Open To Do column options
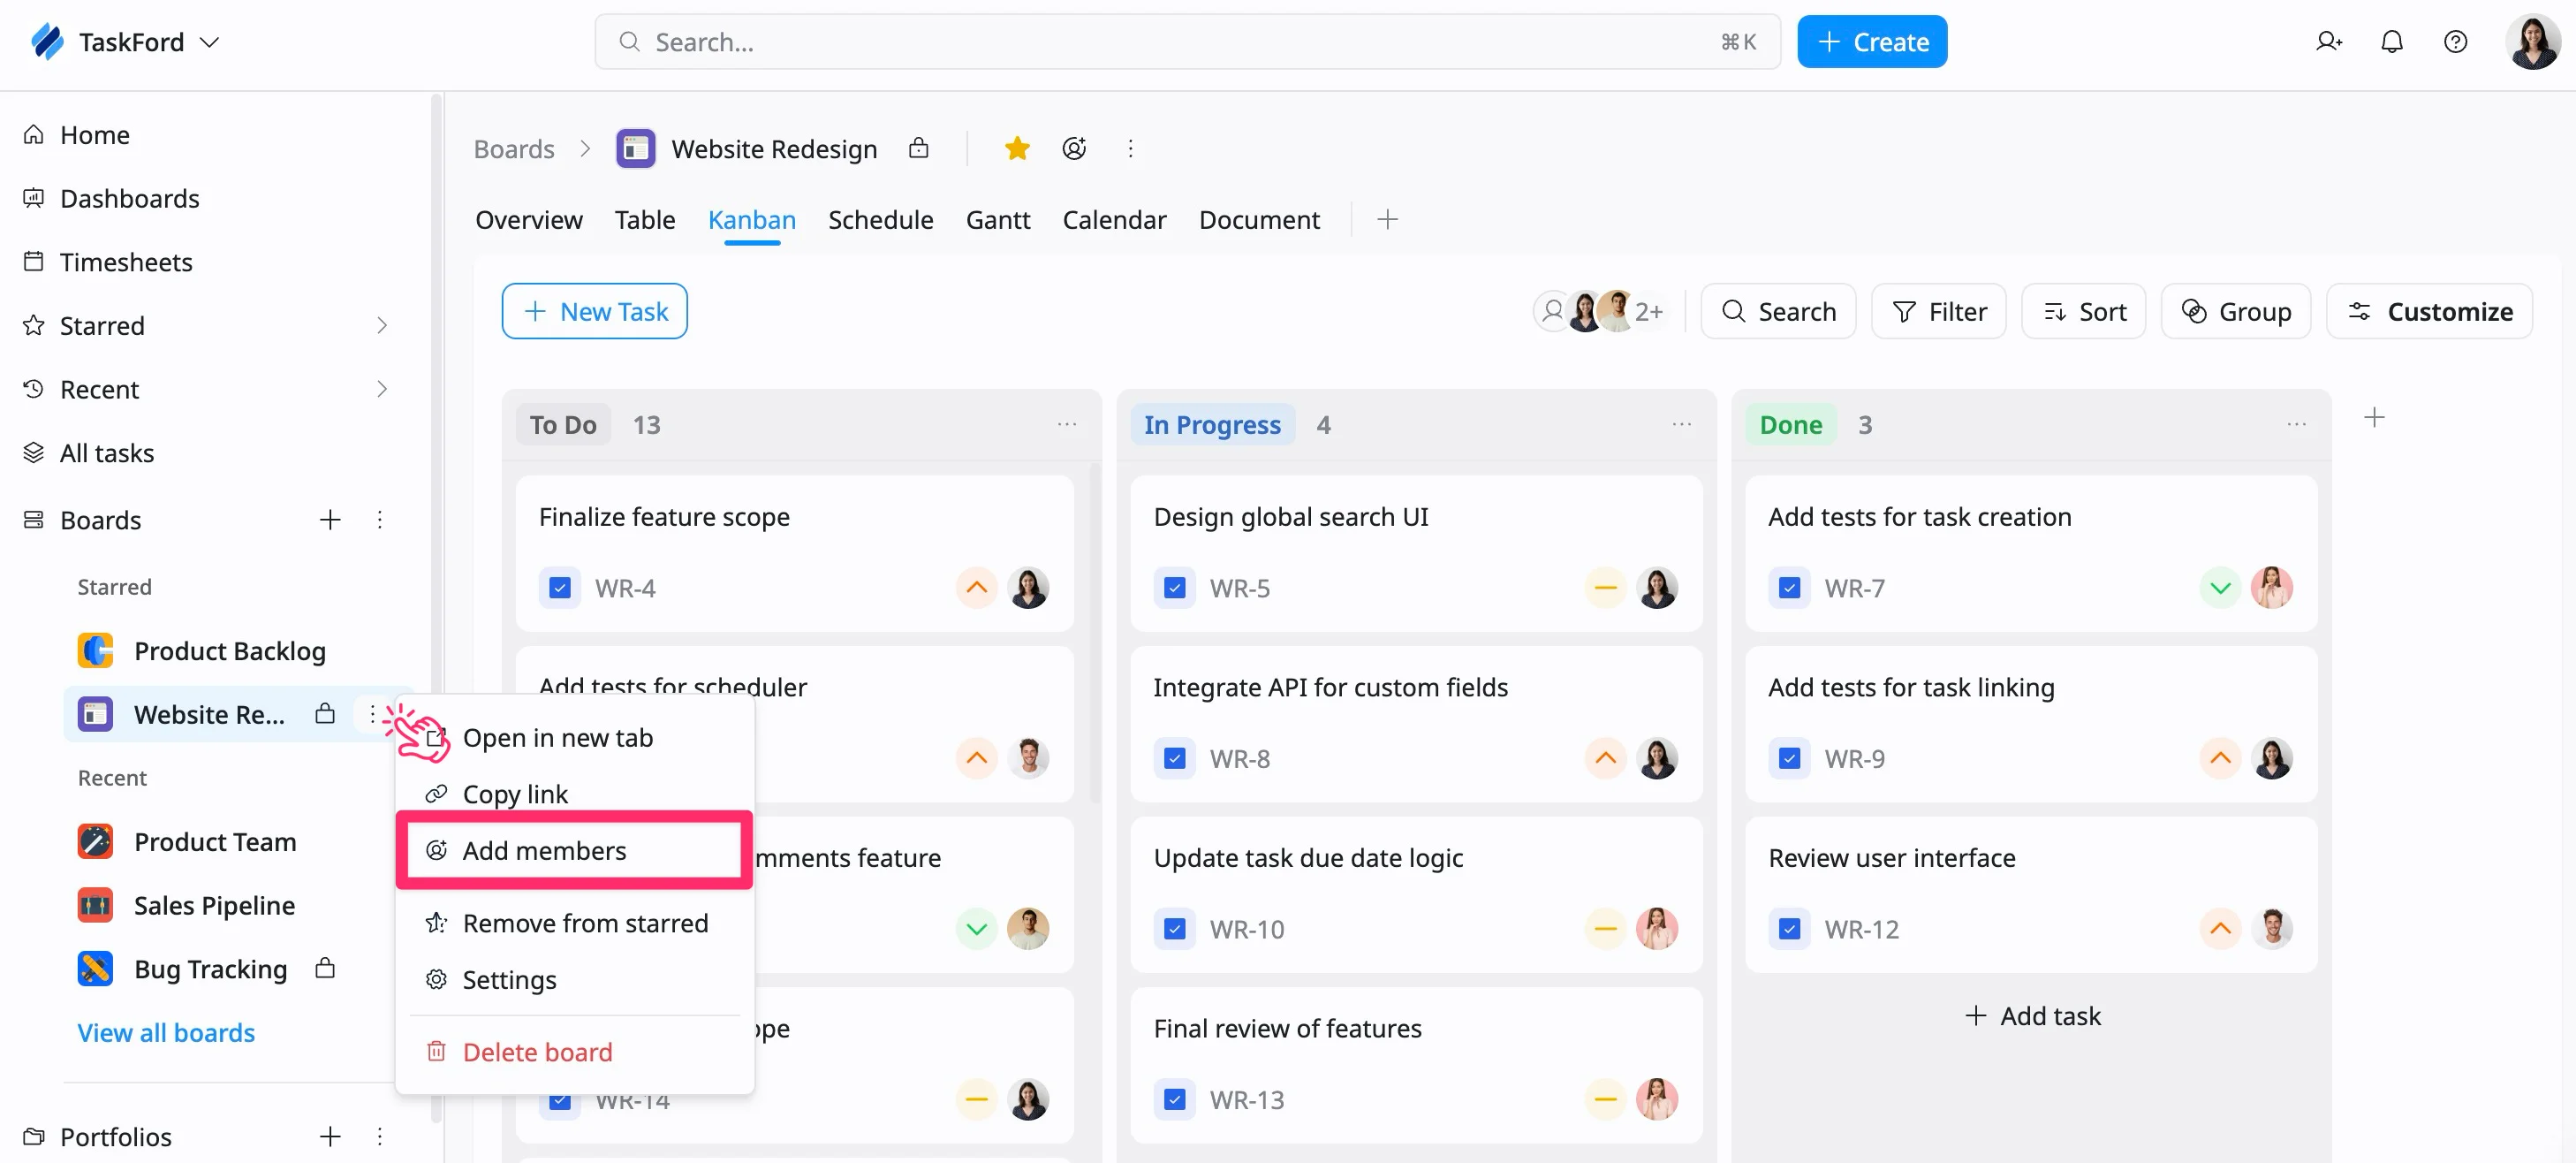Image resolution: width=2576 pixels, height=1163 pixels. tap(1067, 424)
